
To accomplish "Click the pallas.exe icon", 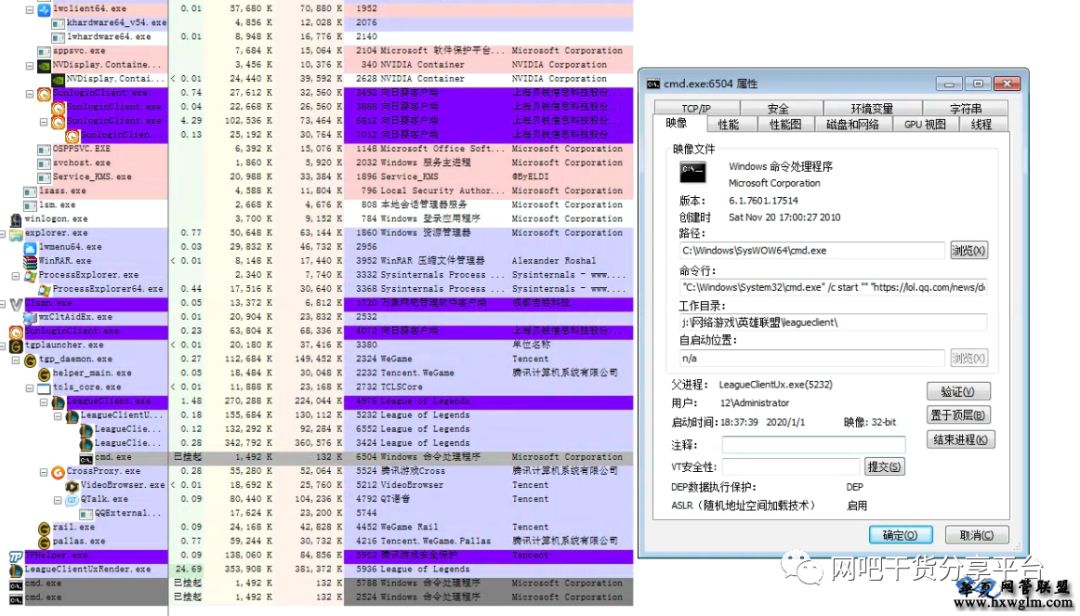I will coord(44,542).
